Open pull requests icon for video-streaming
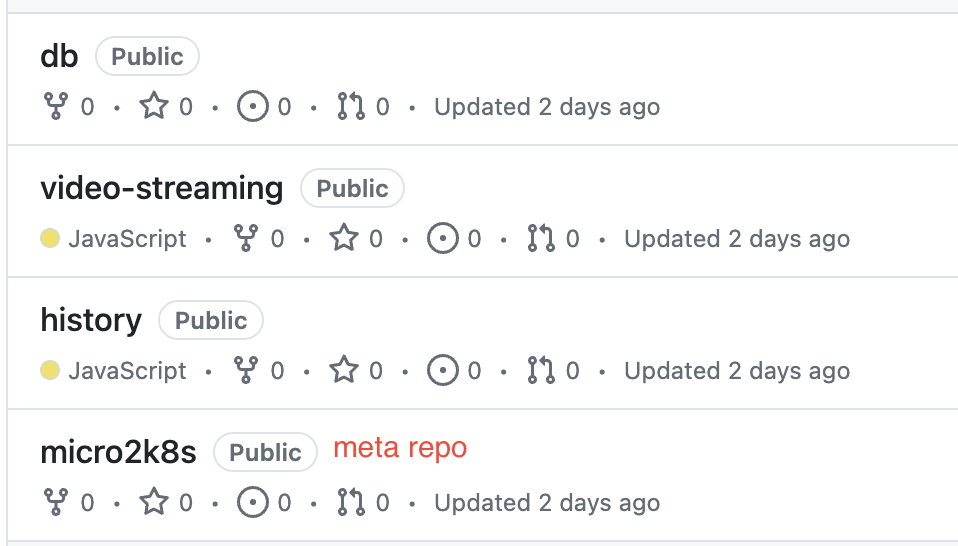Viewport: 958px width, 546px height. [541, 238]
